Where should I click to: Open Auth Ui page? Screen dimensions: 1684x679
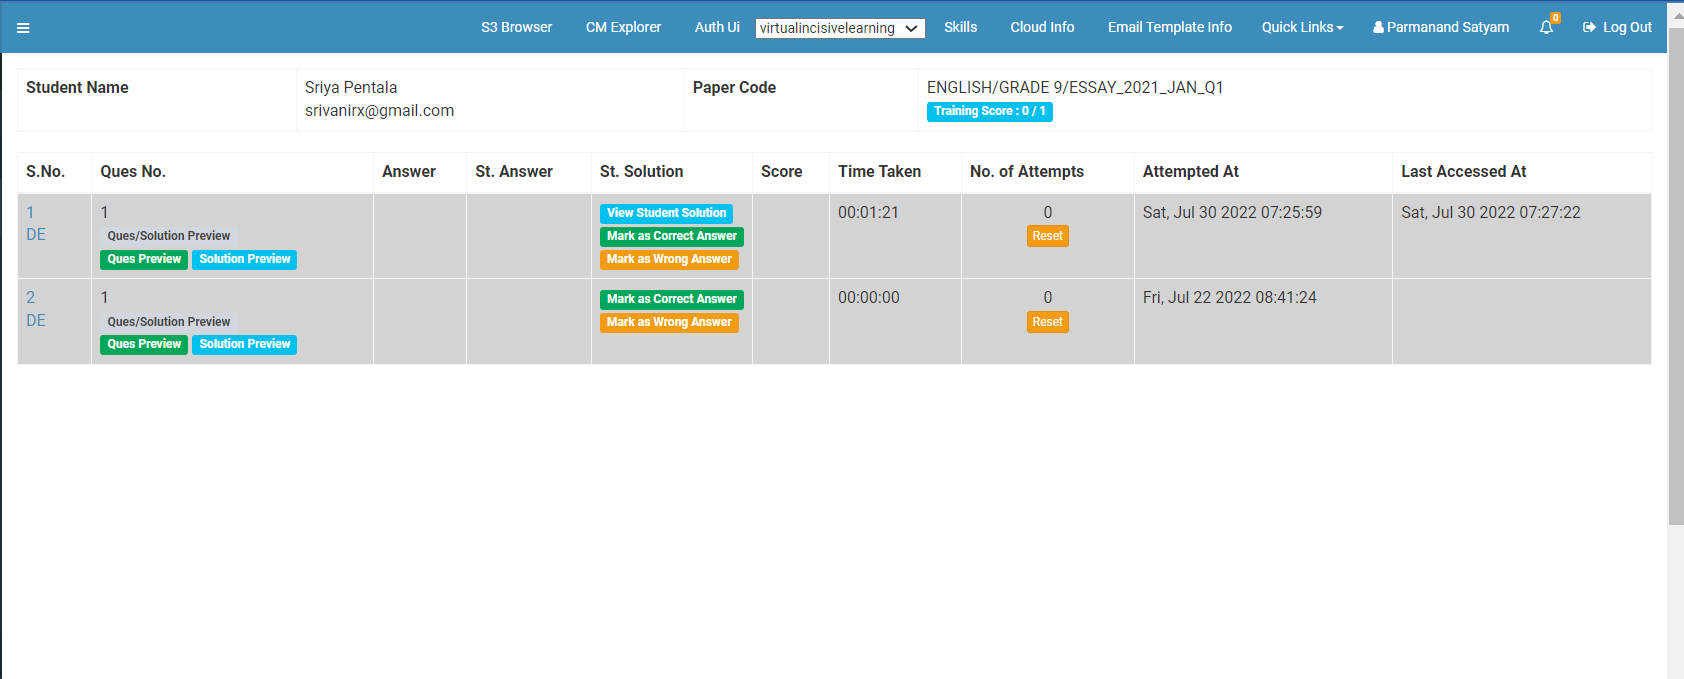(717, 27)
